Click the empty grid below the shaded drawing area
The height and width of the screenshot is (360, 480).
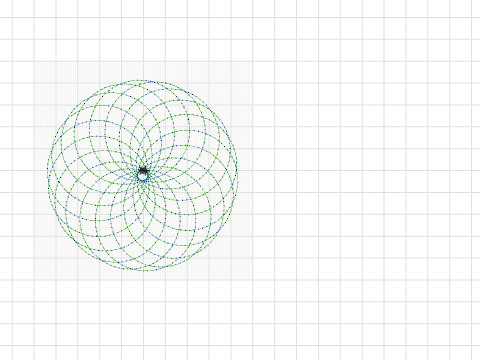(x=143, y=317)
